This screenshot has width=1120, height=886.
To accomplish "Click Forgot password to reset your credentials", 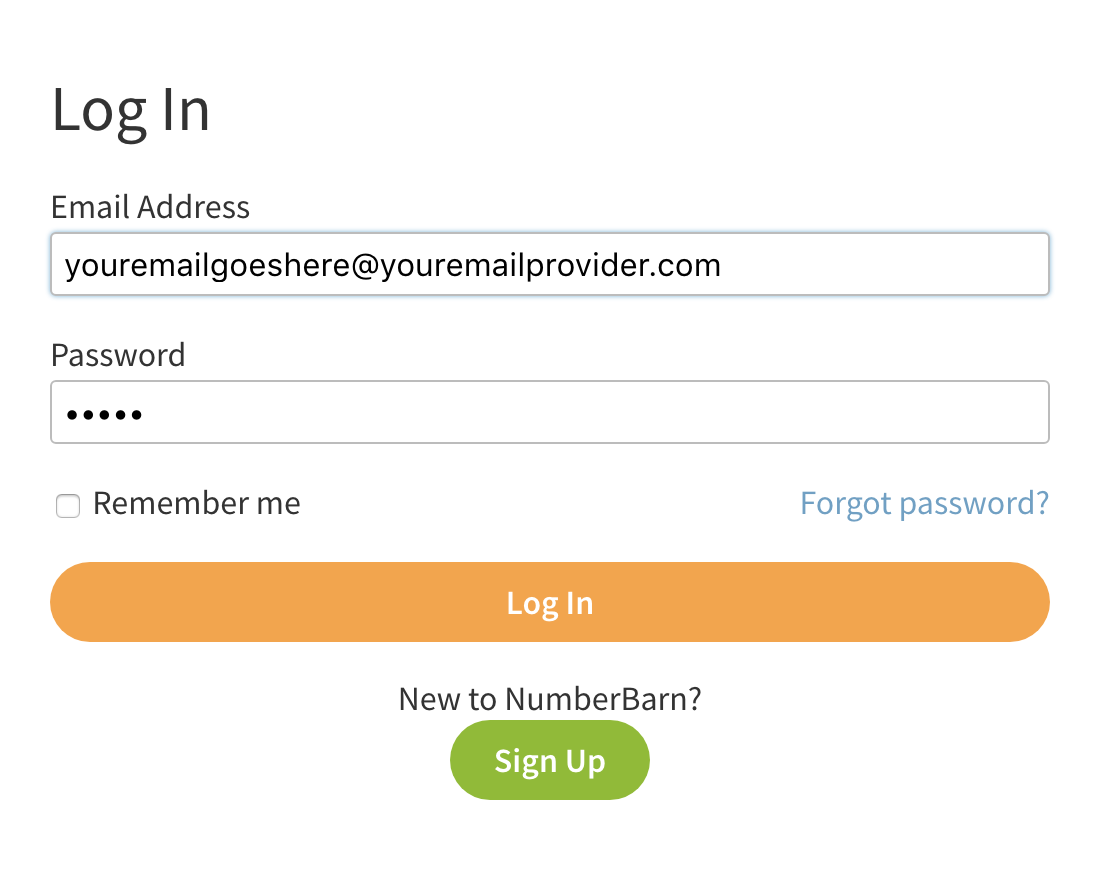I will click(924, 503).
